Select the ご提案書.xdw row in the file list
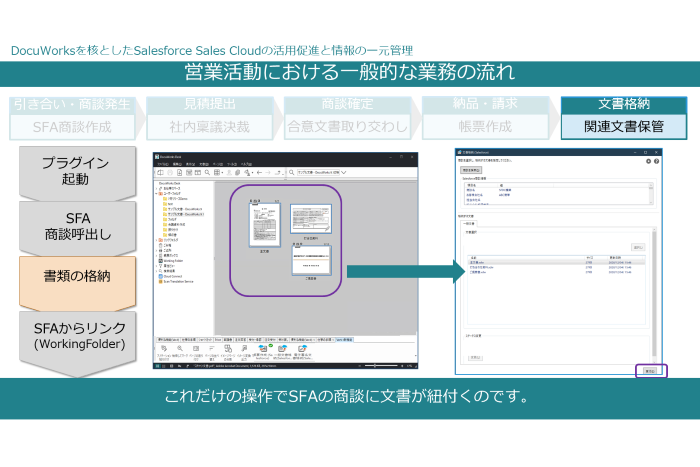 pyautogui.click(x=556, y=272)
